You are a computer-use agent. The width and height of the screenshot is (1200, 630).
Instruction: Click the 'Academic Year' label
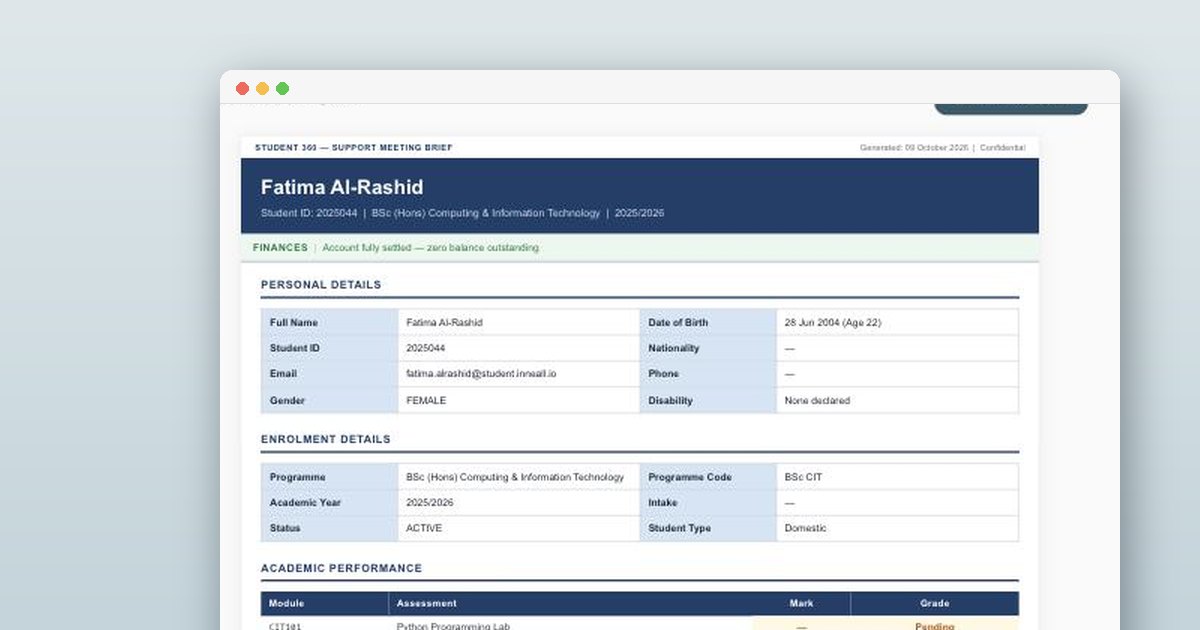306,503
